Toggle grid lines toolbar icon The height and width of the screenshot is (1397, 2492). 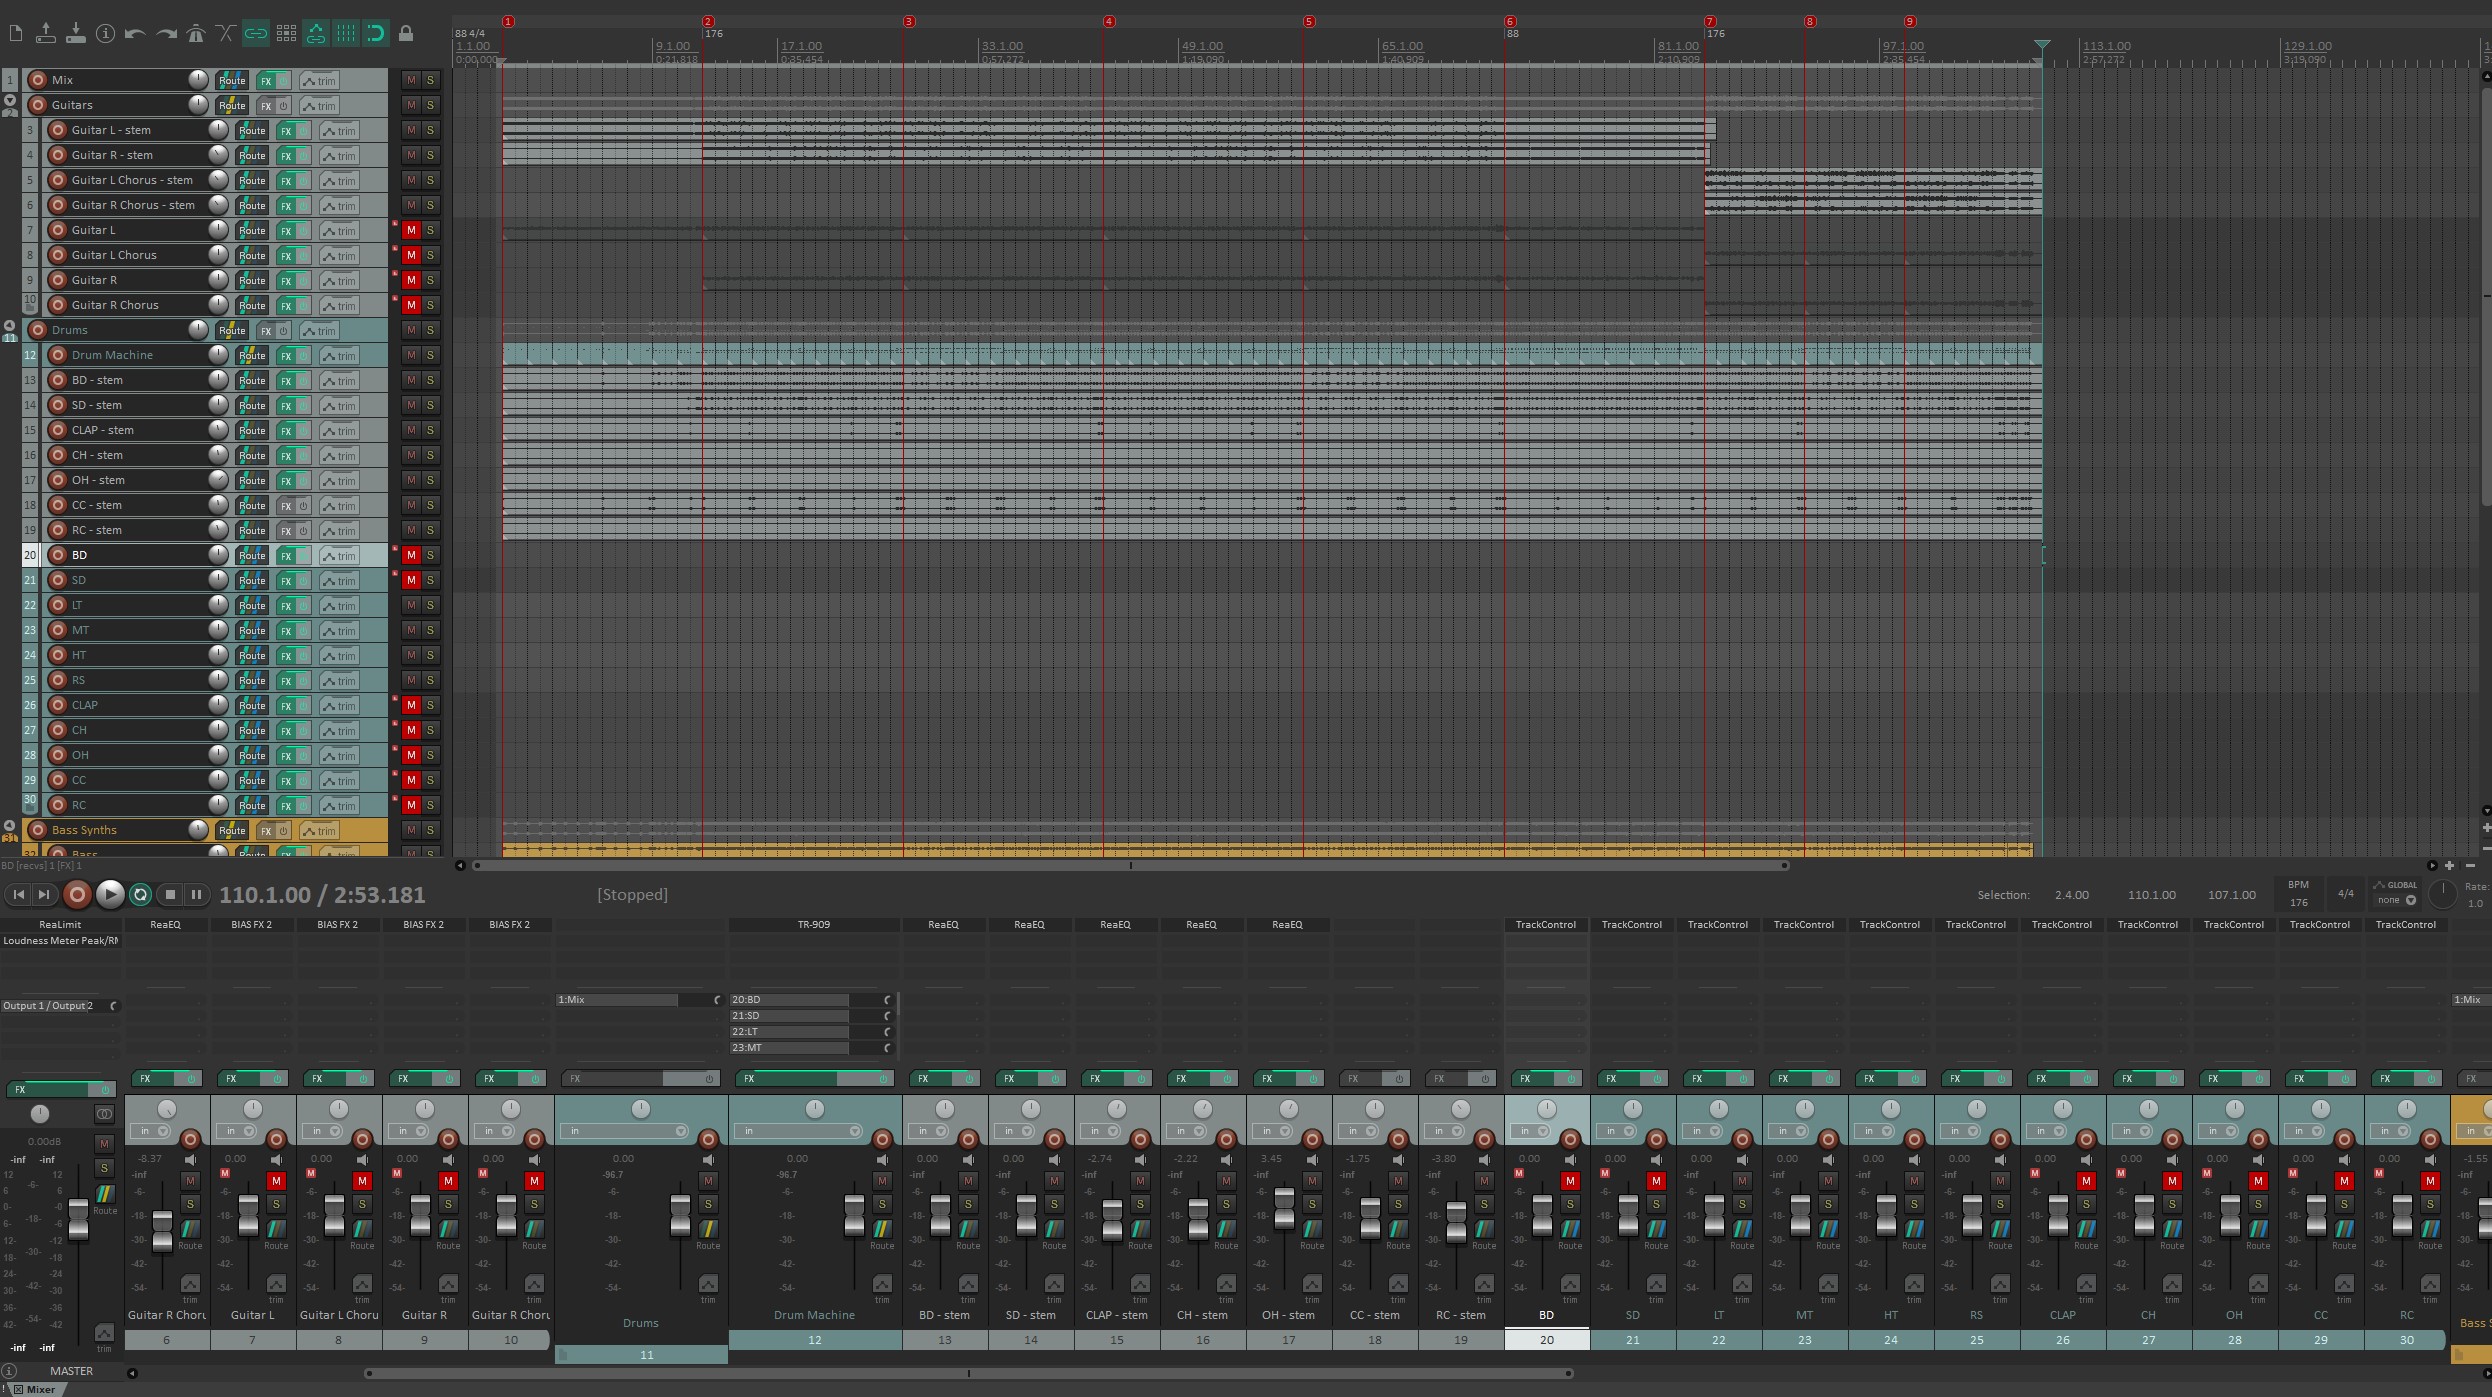coord(346,33)
